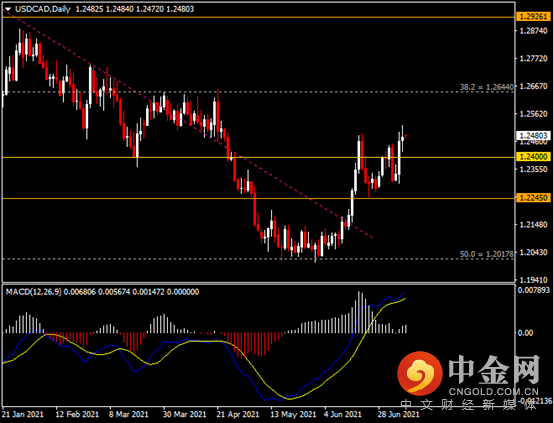Image resolution: width=554 pixels, height=423 pixels.
Task: Click the cngold logo swirl icon
Action: pyautogui.click(x=420, y=373)
